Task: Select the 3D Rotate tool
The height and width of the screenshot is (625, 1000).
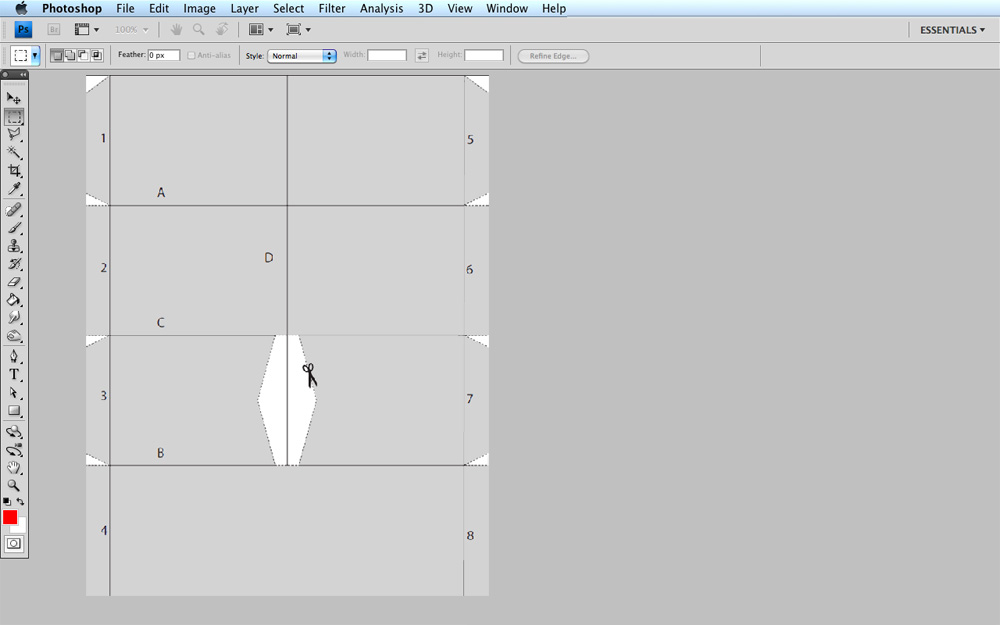Action: tap(14, 432)
